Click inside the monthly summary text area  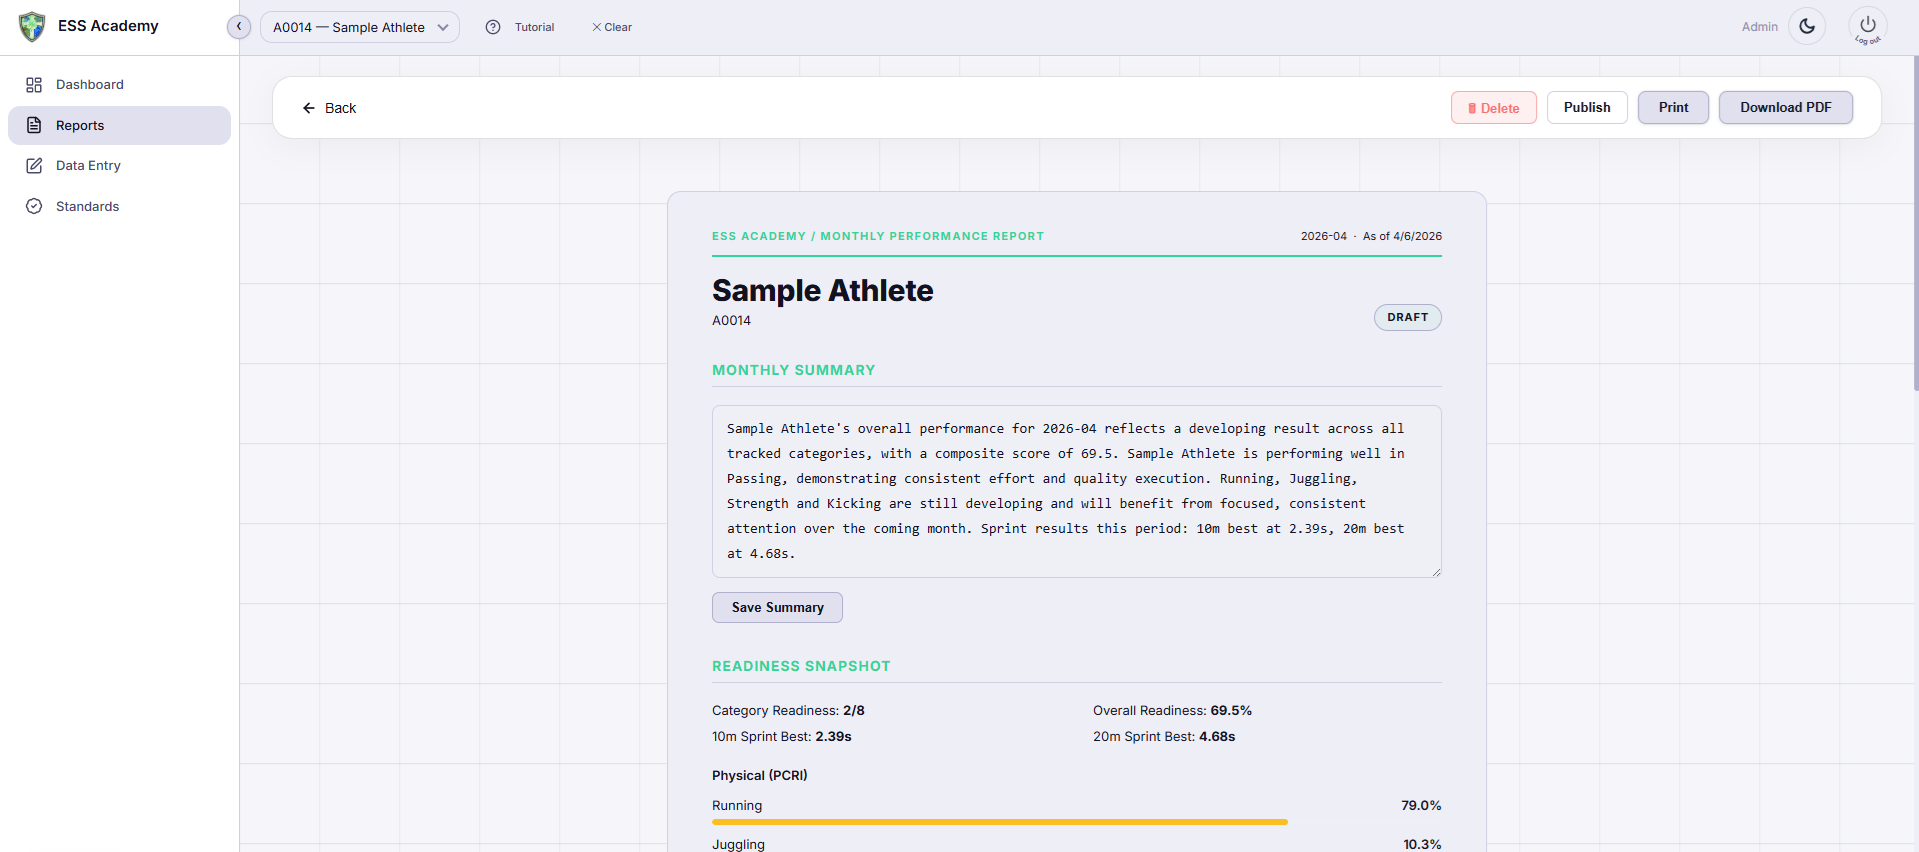[1077, 491]
